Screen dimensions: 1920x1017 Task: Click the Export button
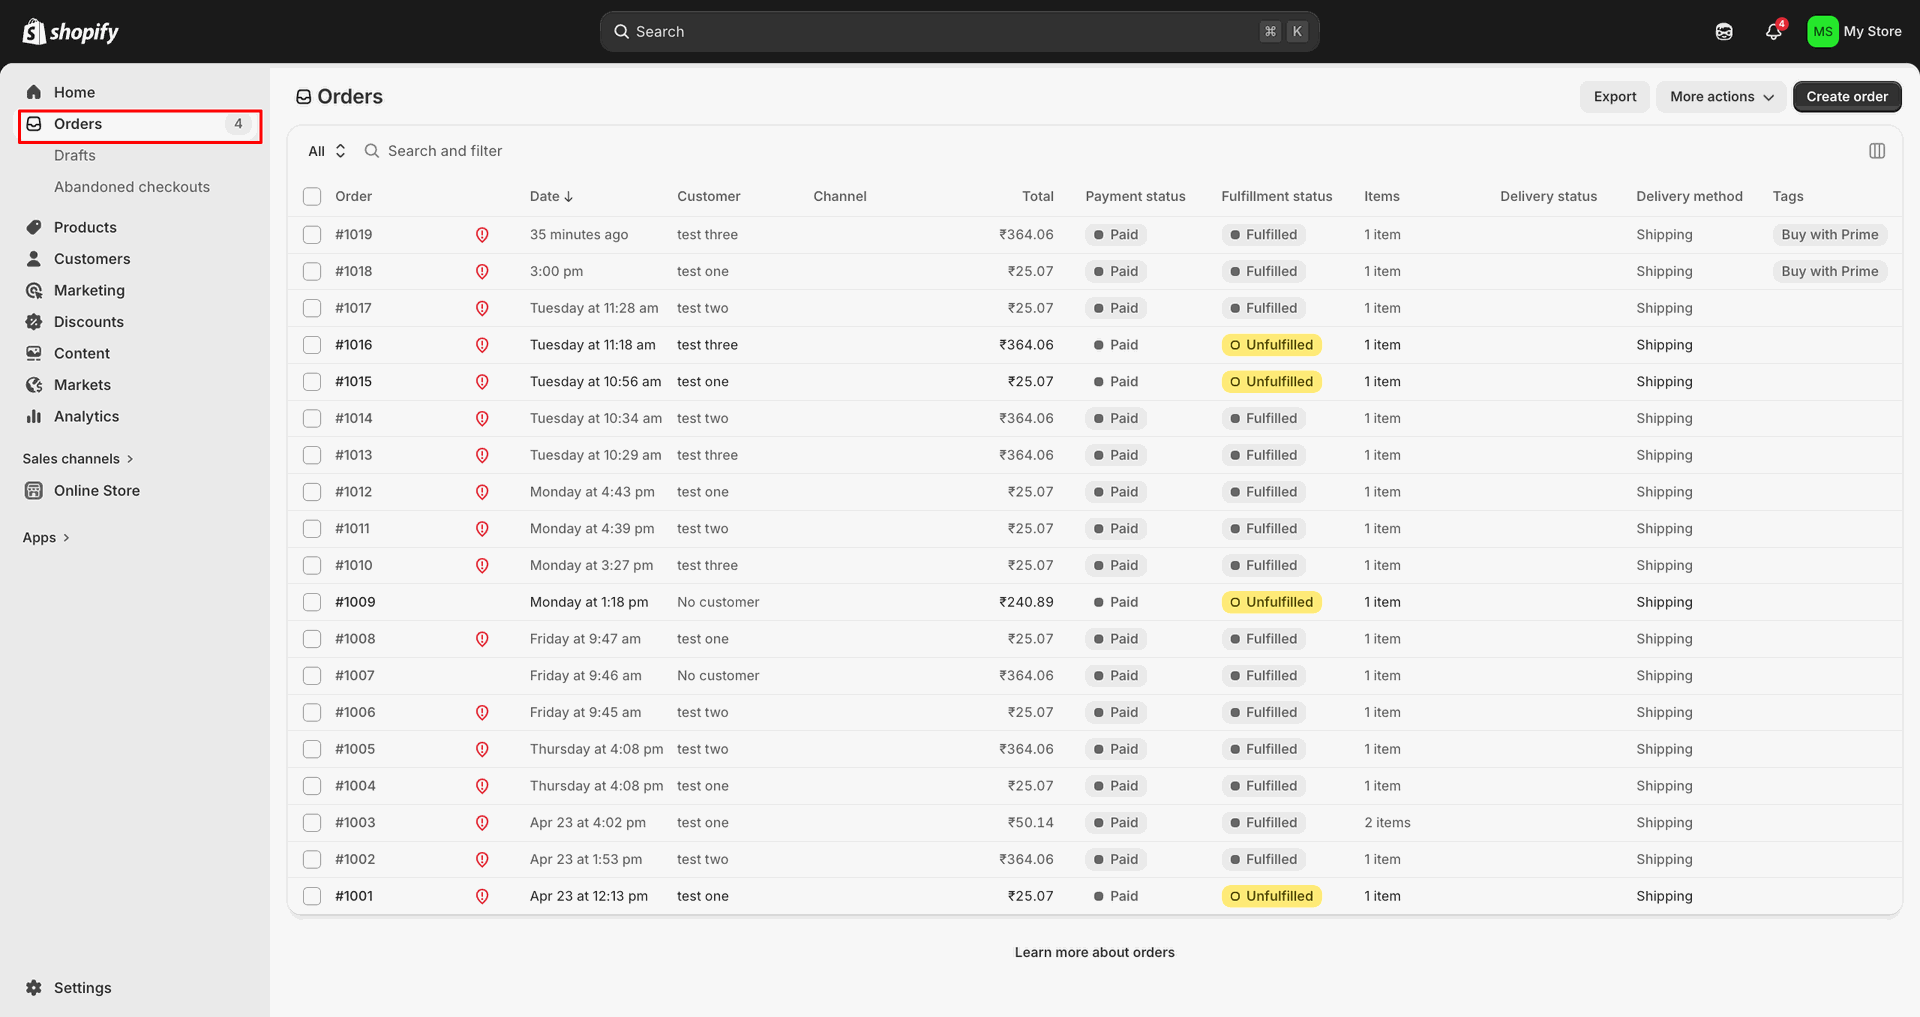pyautogui.click(x=1615, y=97)
